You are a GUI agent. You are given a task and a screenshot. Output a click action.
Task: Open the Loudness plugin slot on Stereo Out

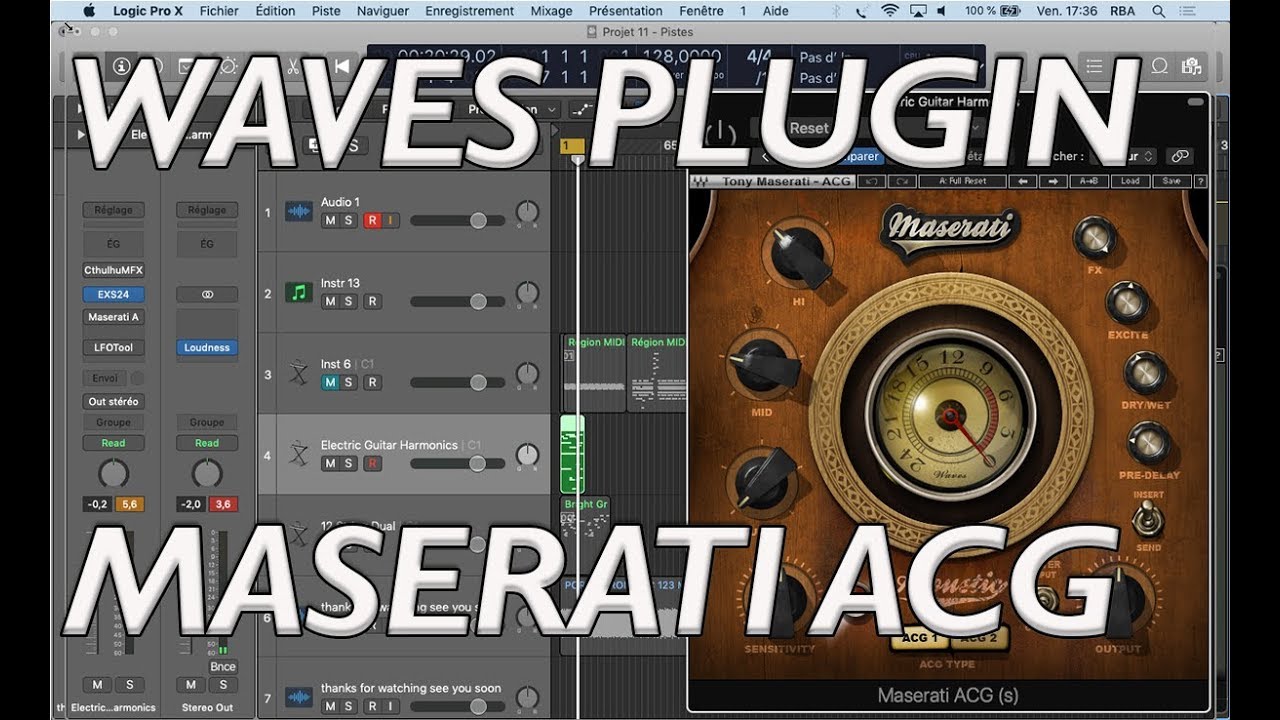[207, 348]
